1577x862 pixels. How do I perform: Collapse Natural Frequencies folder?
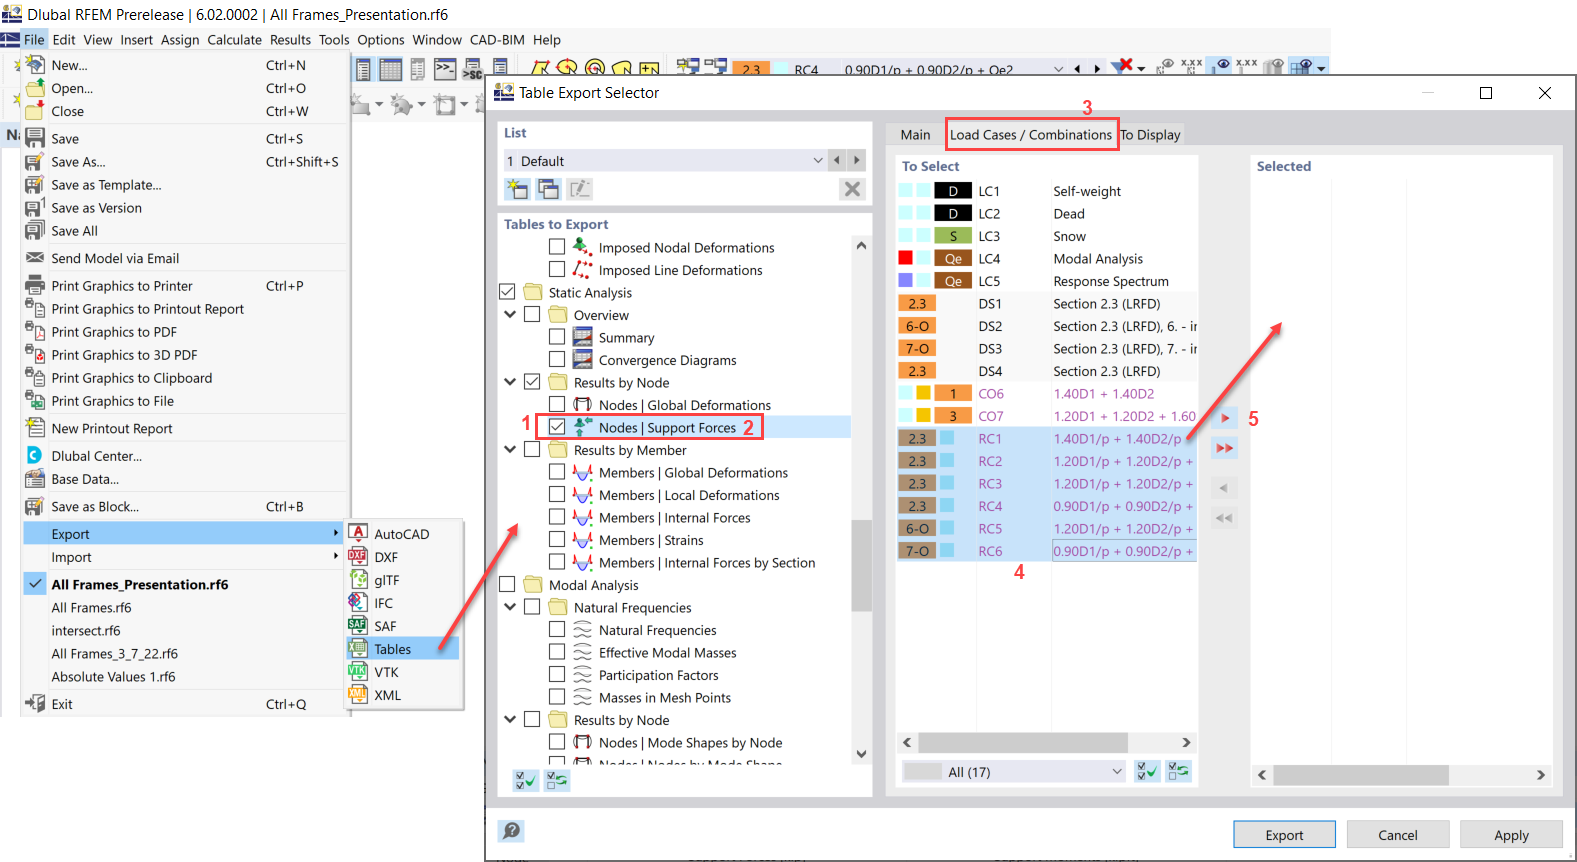pyautogui.click(x=510, y=607)
